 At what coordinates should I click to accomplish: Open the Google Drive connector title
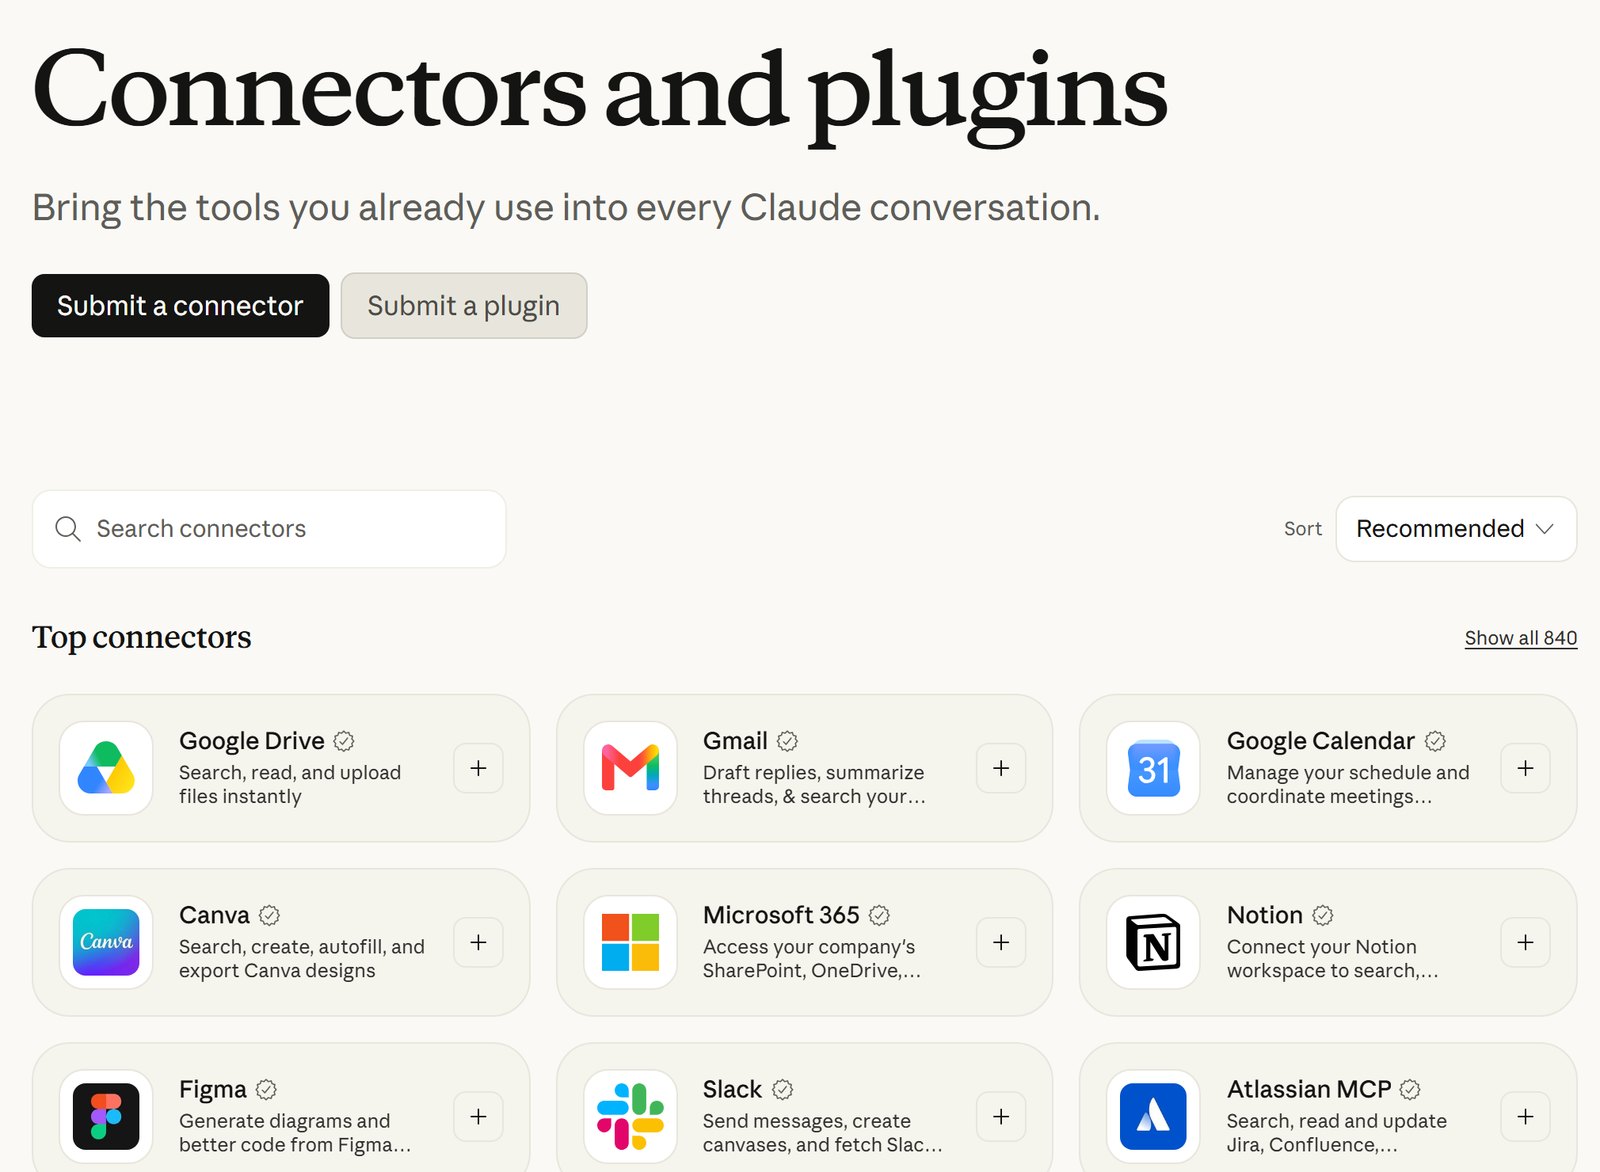pos(252,741)
